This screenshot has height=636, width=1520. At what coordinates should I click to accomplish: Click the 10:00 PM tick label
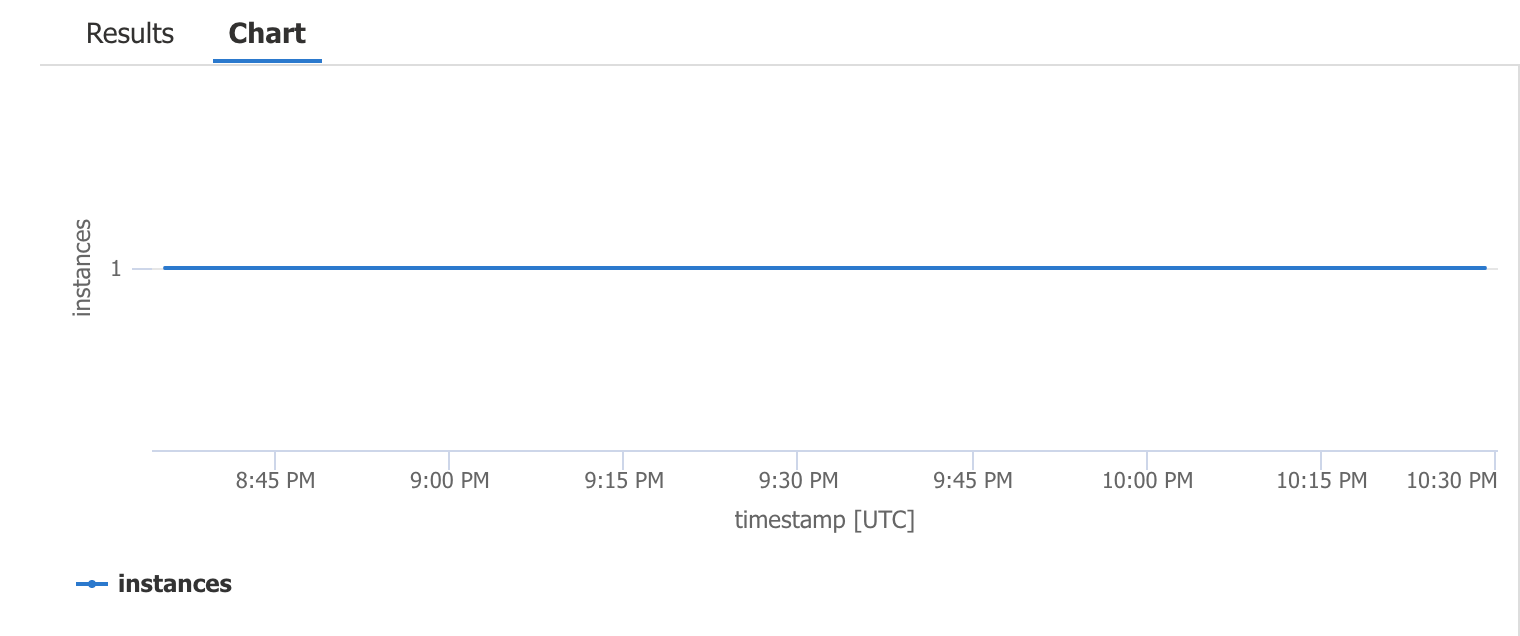coord(1147,481)
